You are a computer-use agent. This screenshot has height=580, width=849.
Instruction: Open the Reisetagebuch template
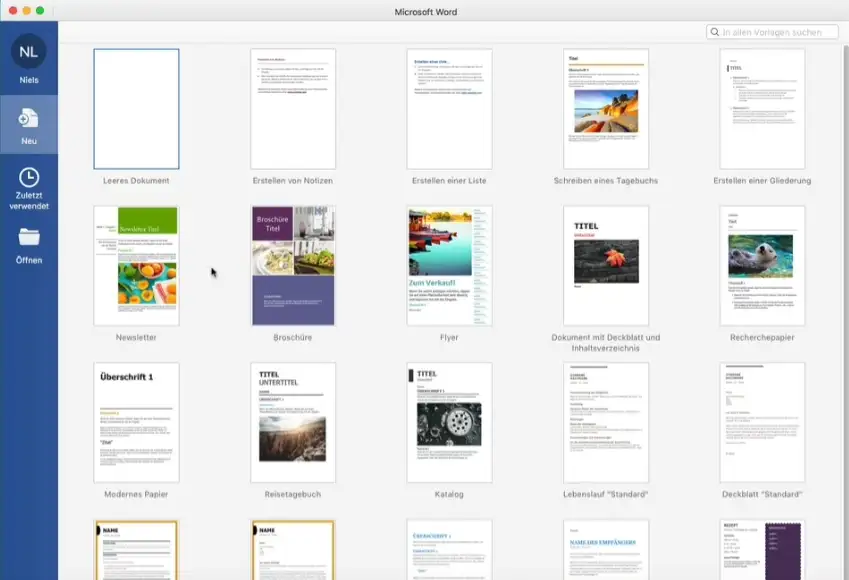tap(293, 423)
